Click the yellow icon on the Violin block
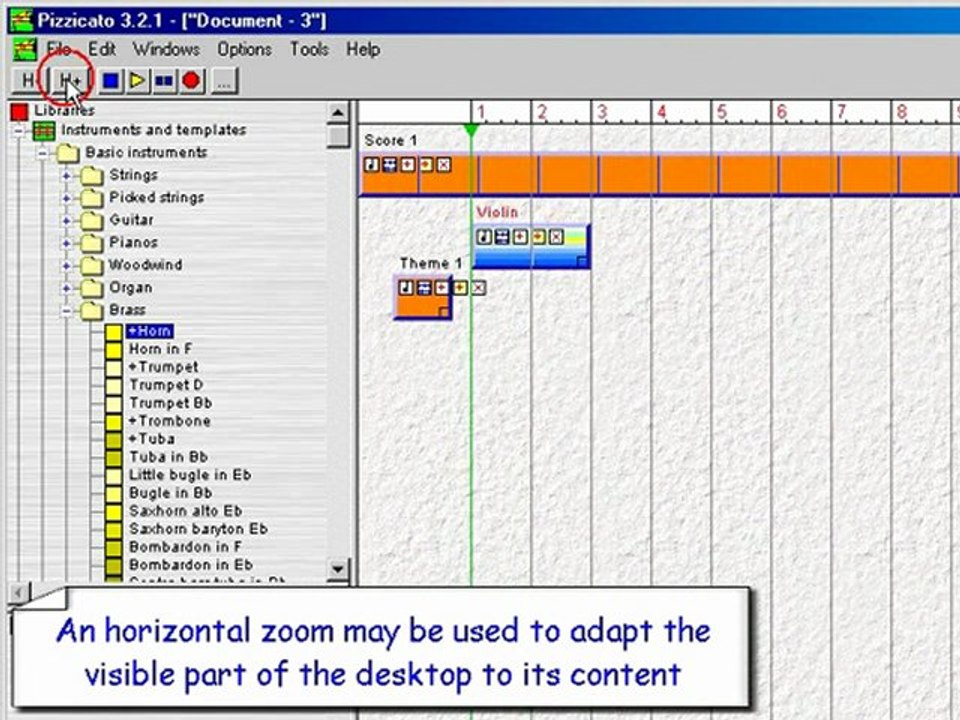Image resolution: width=960 pixels, height=720 pixels. [x=538, y=237]
